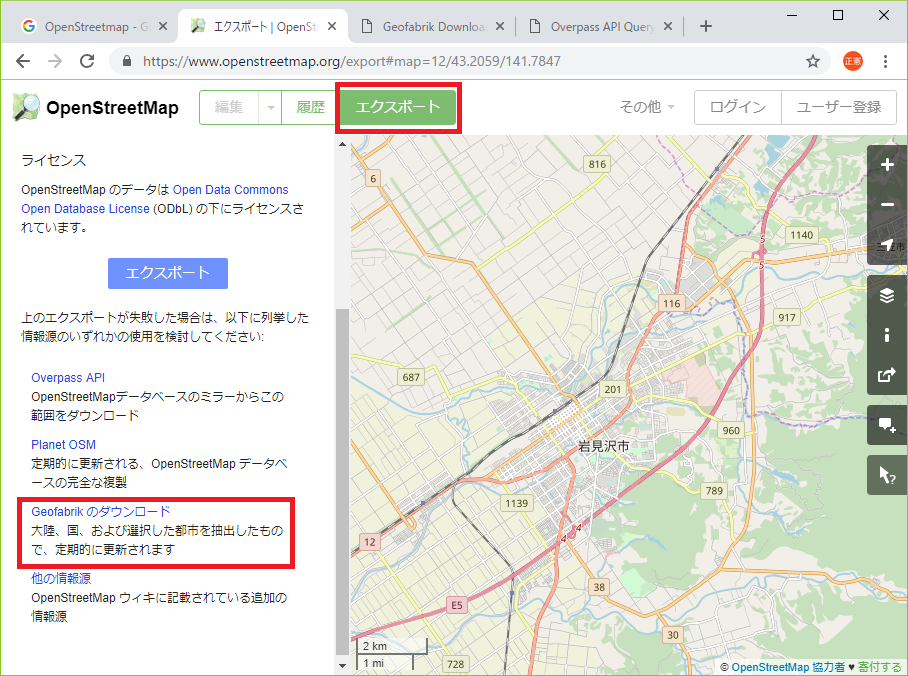Open the Planet OSM link
The width and height of the screenshot is (908, 676).
point(64,445)
